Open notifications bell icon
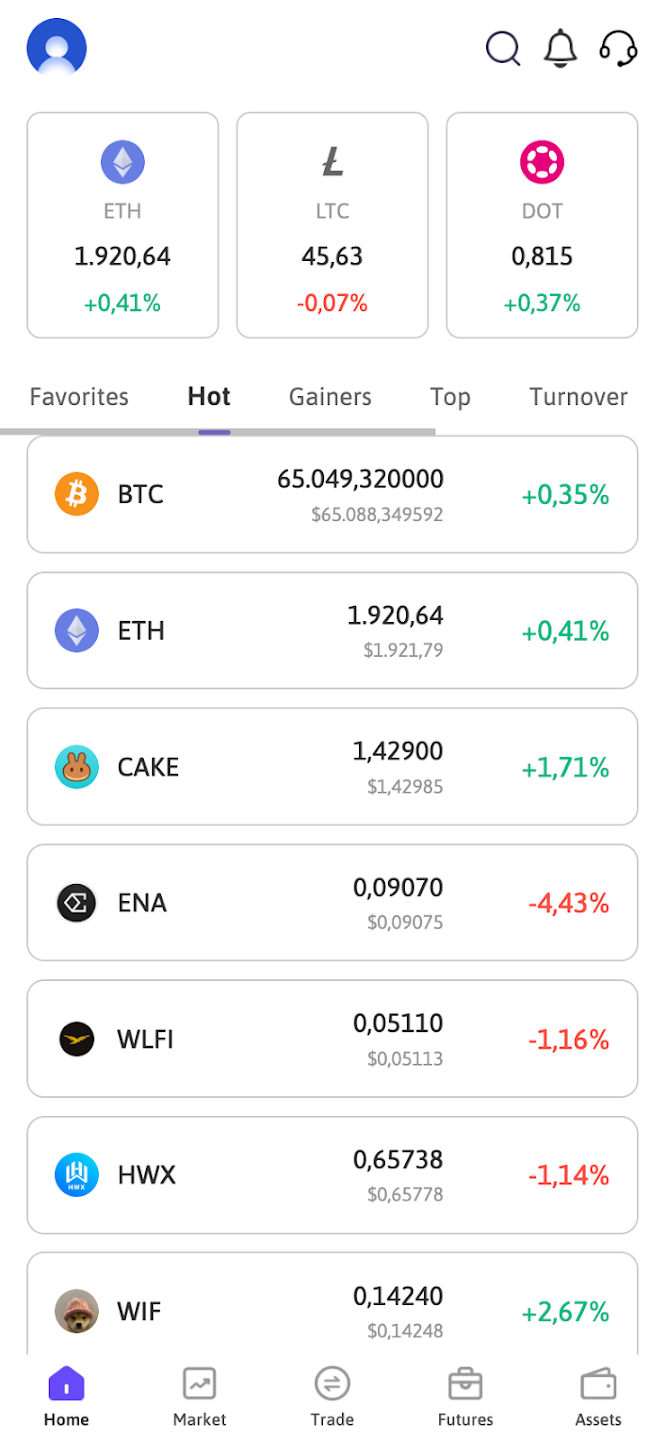The image size is (665, 1440). [561, 48]
